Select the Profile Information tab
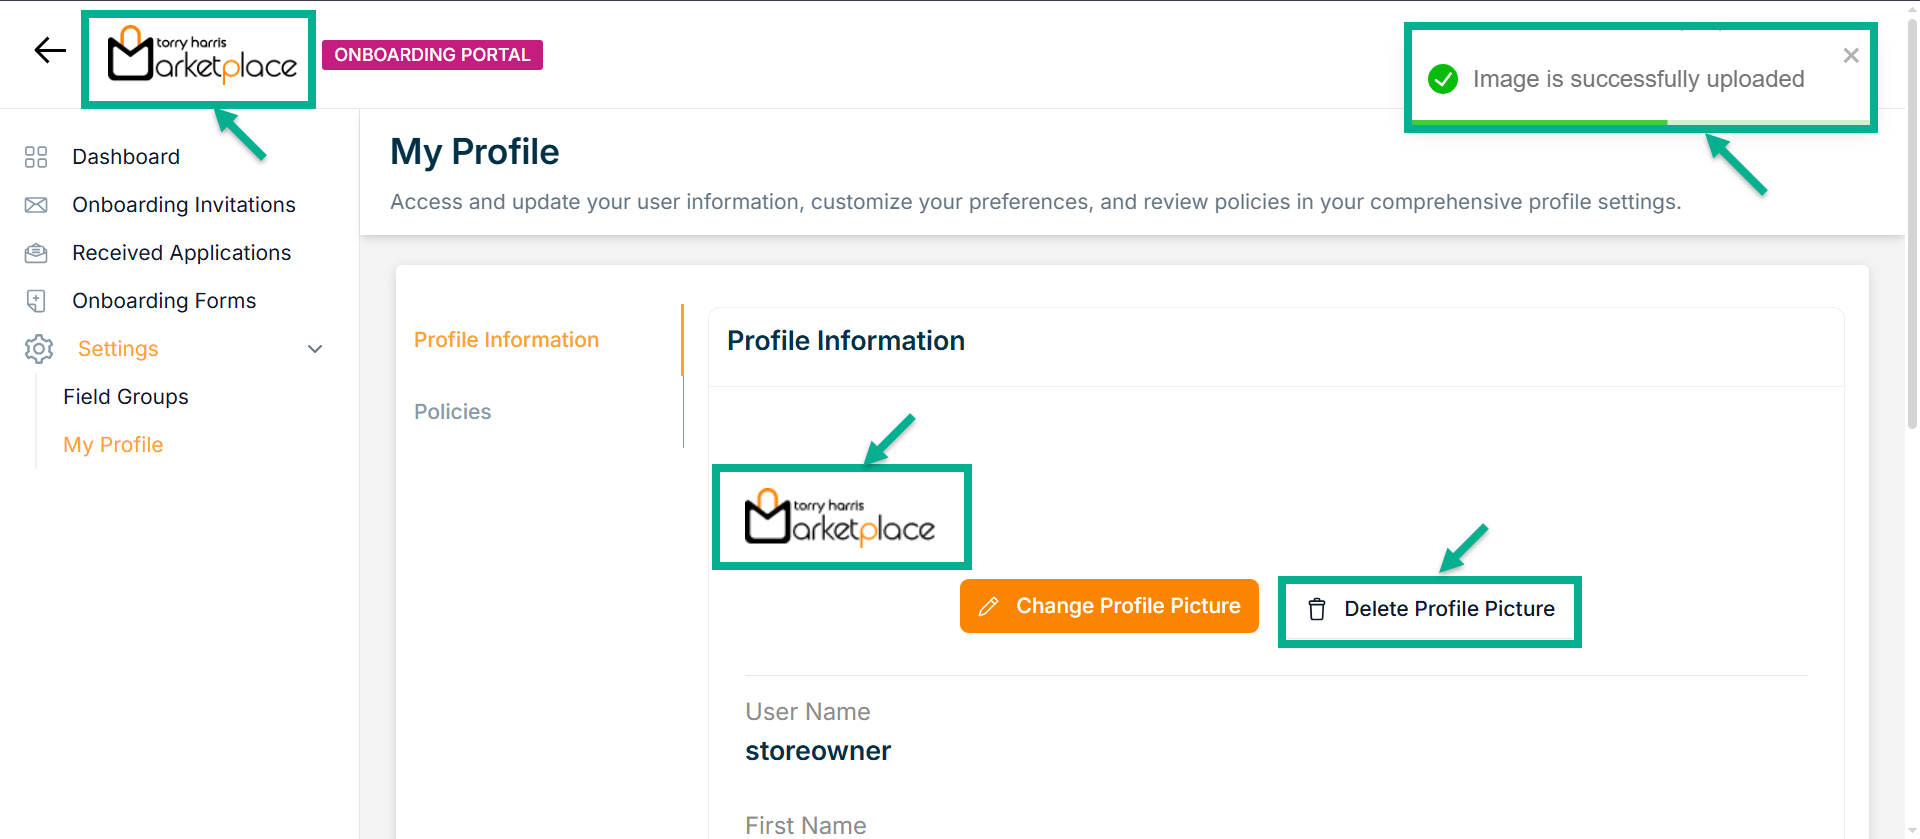1920x839 pixels. click(506, 340)
